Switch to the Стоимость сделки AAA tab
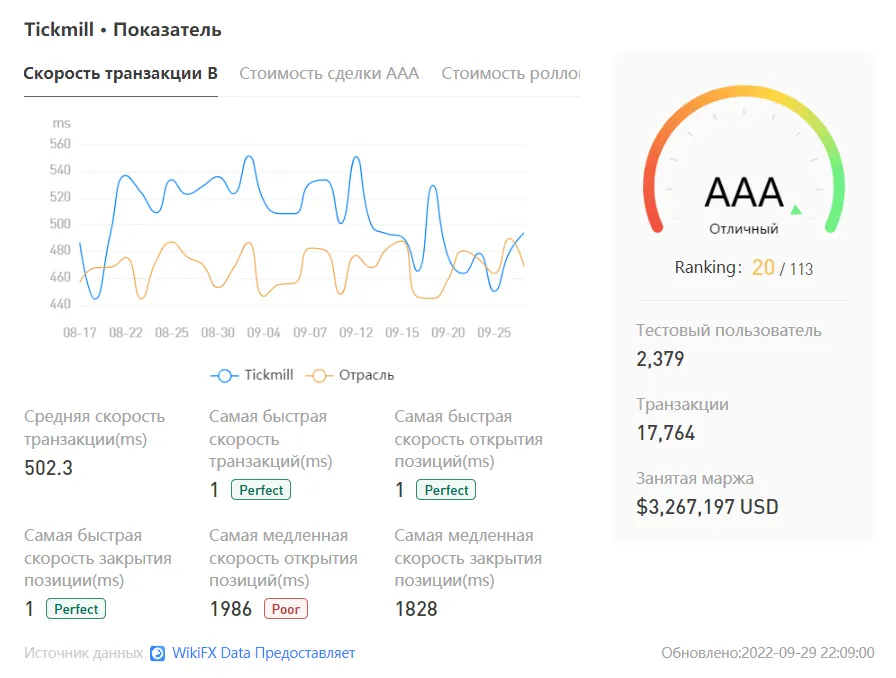This screenshot has width=896, height=678. (x=329, y=74)
